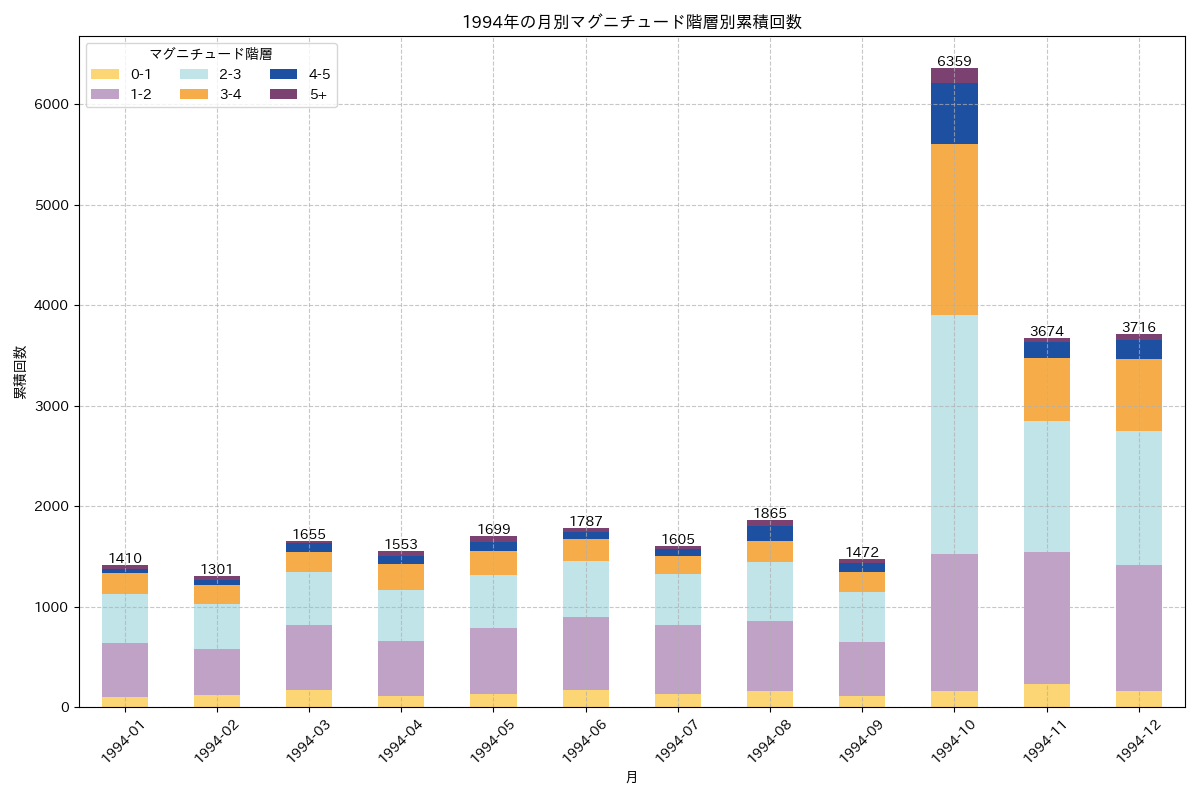
Task: Click the 1-2 legend color swatch
Action: pyautogui.click(x=105, y=95)
